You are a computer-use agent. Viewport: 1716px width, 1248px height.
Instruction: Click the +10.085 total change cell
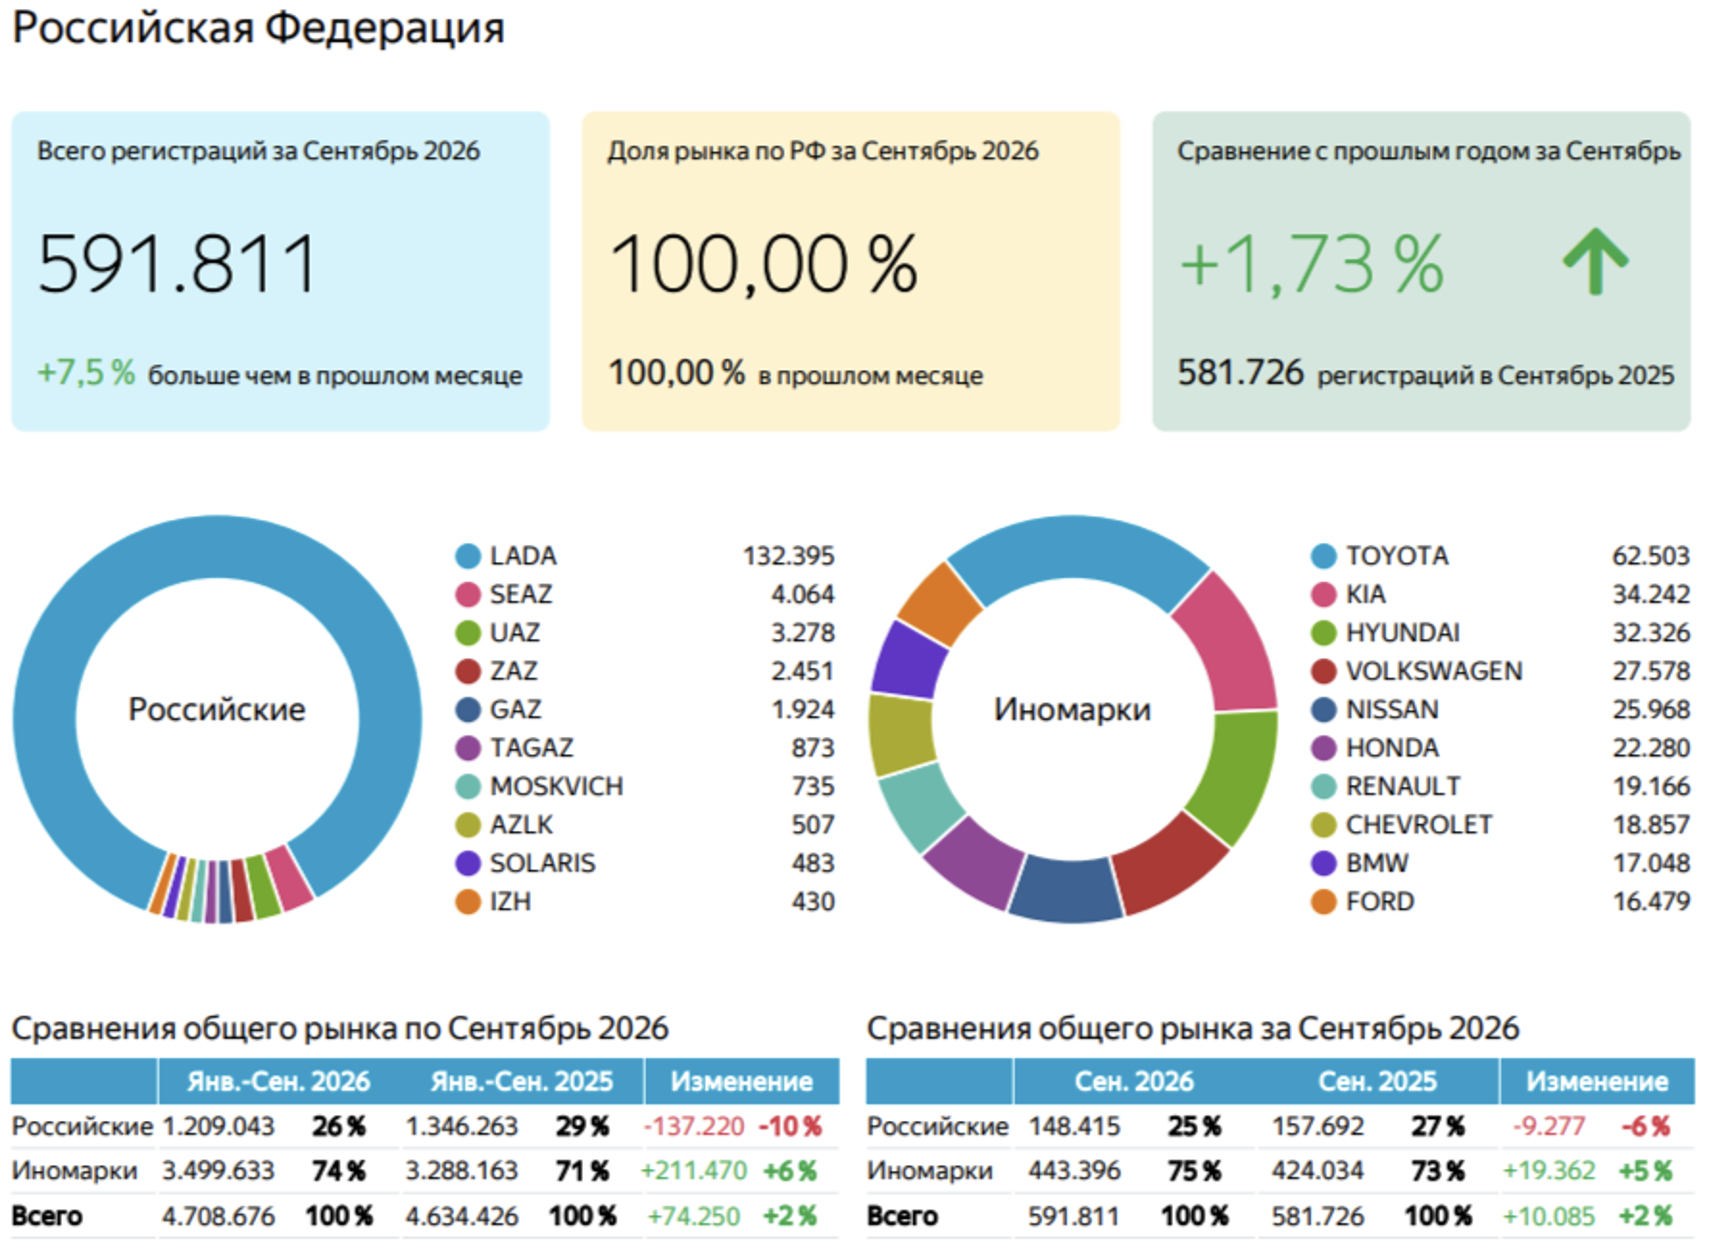(1549, 1217)
